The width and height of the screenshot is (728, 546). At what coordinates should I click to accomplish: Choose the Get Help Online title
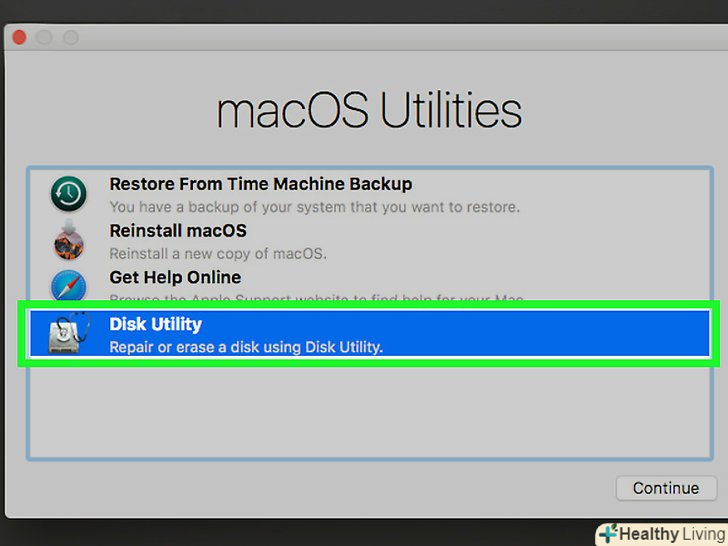tap(175, 277)
